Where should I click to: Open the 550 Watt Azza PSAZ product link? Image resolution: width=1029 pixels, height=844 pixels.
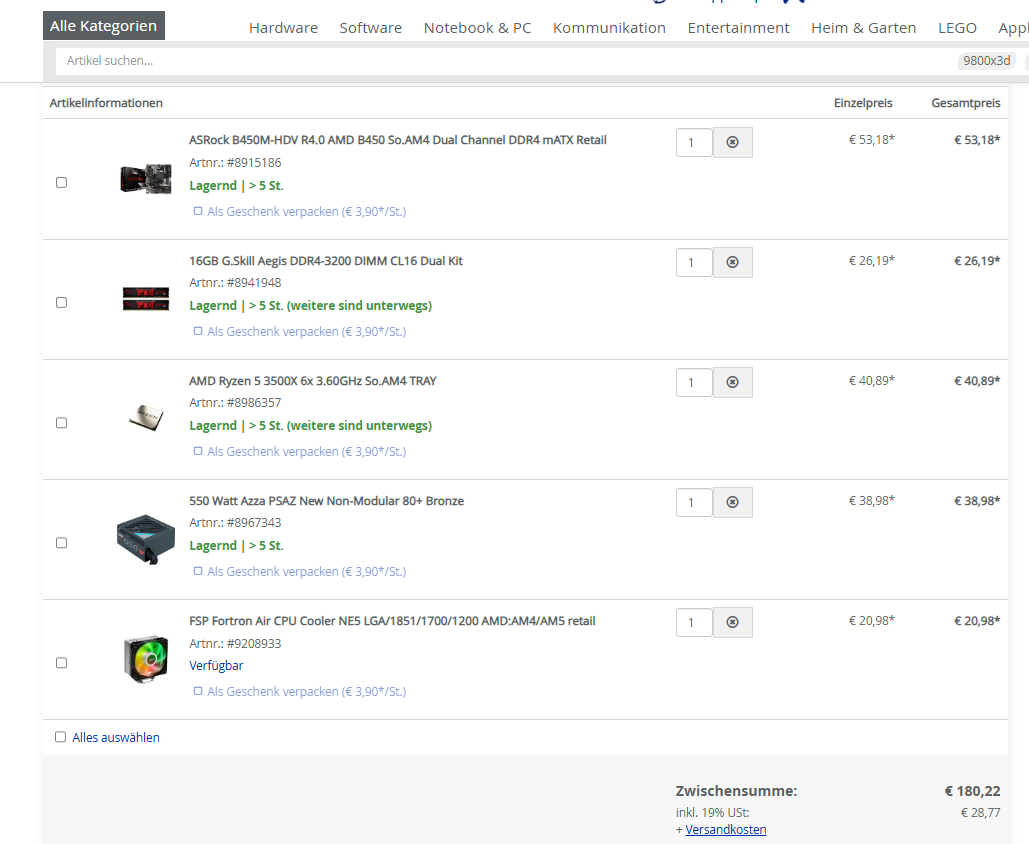pyautogui.click(x=326, y=501)
